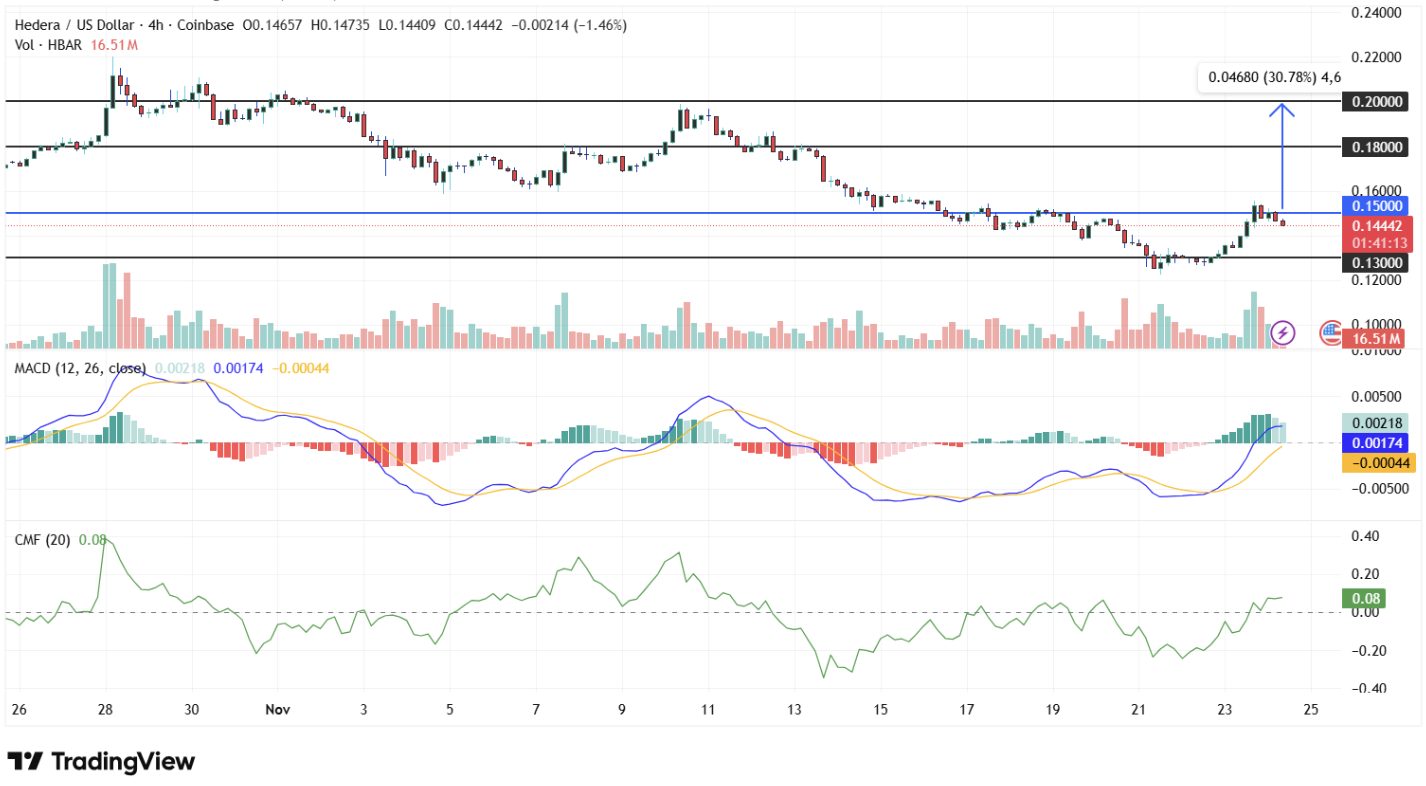Screen dimensions: 1426x786
Task: Click the red 16.51 M volume axis label
Action: click(x=1375, y=341)
